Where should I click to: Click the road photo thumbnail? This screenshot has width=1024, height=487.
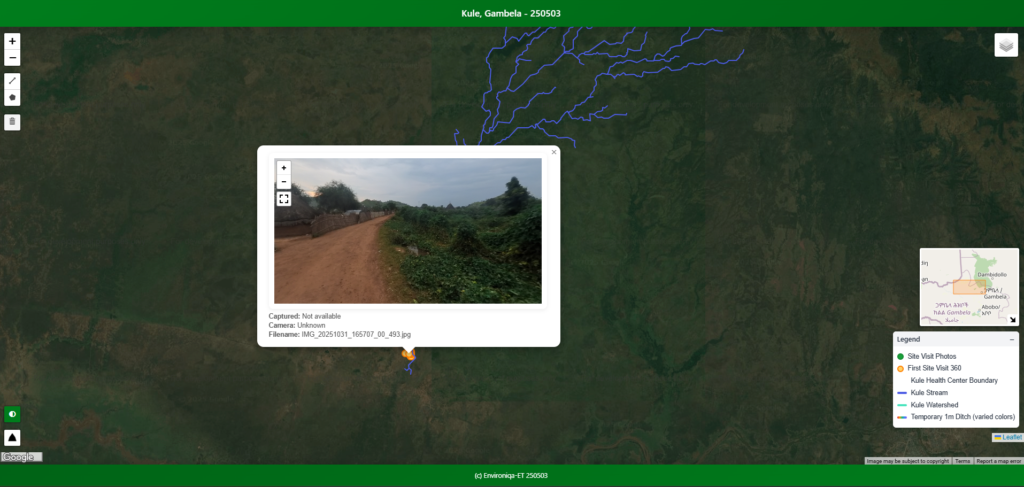click(408, 231)
